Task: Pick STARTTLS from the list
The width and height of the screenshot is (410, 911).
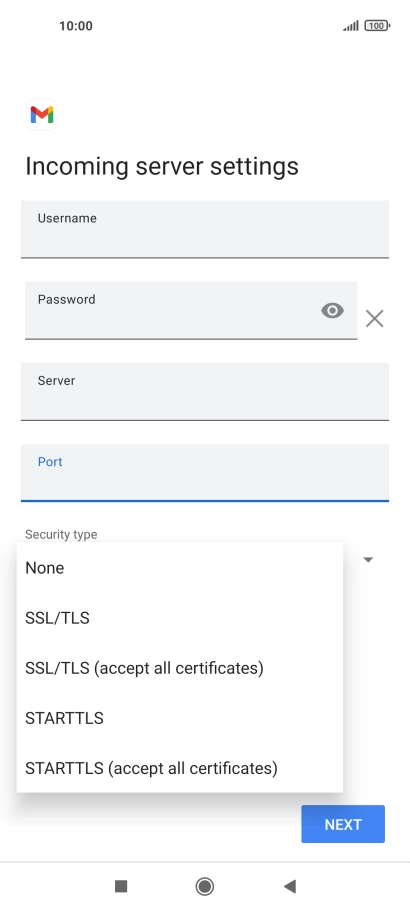Action: [179, 718]
